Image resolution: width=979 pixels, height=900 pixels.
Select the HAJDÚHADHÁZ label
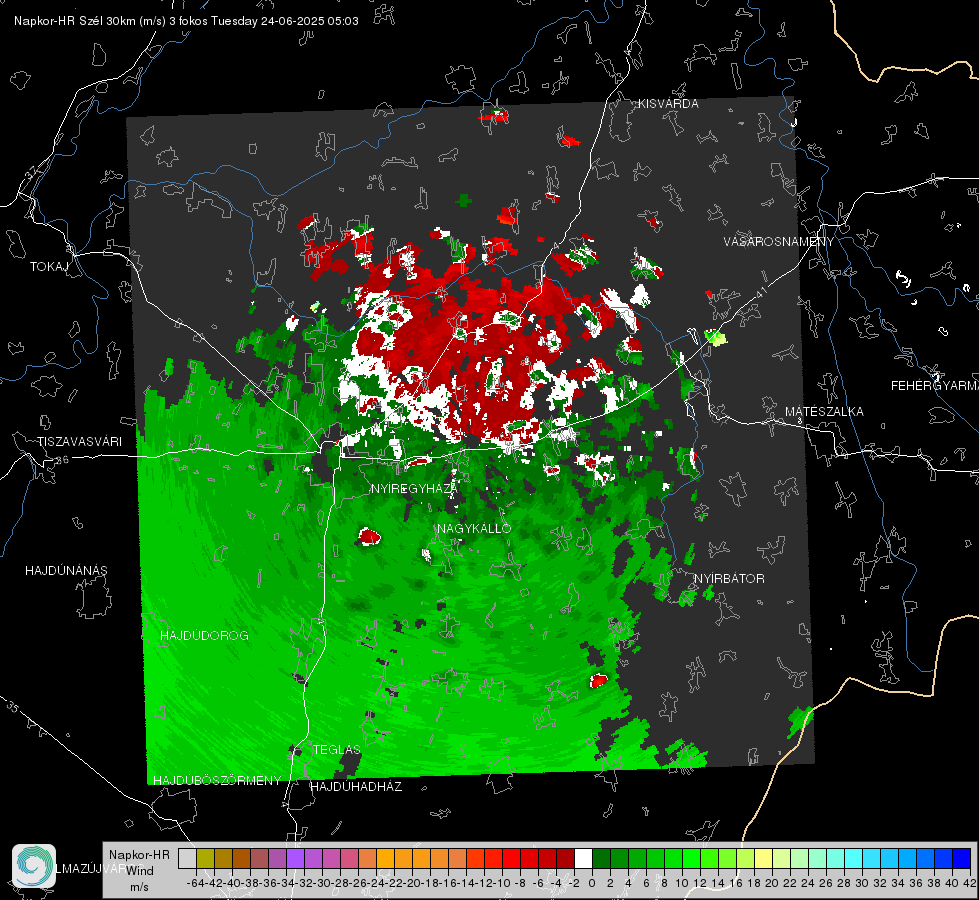coord(356,787)
